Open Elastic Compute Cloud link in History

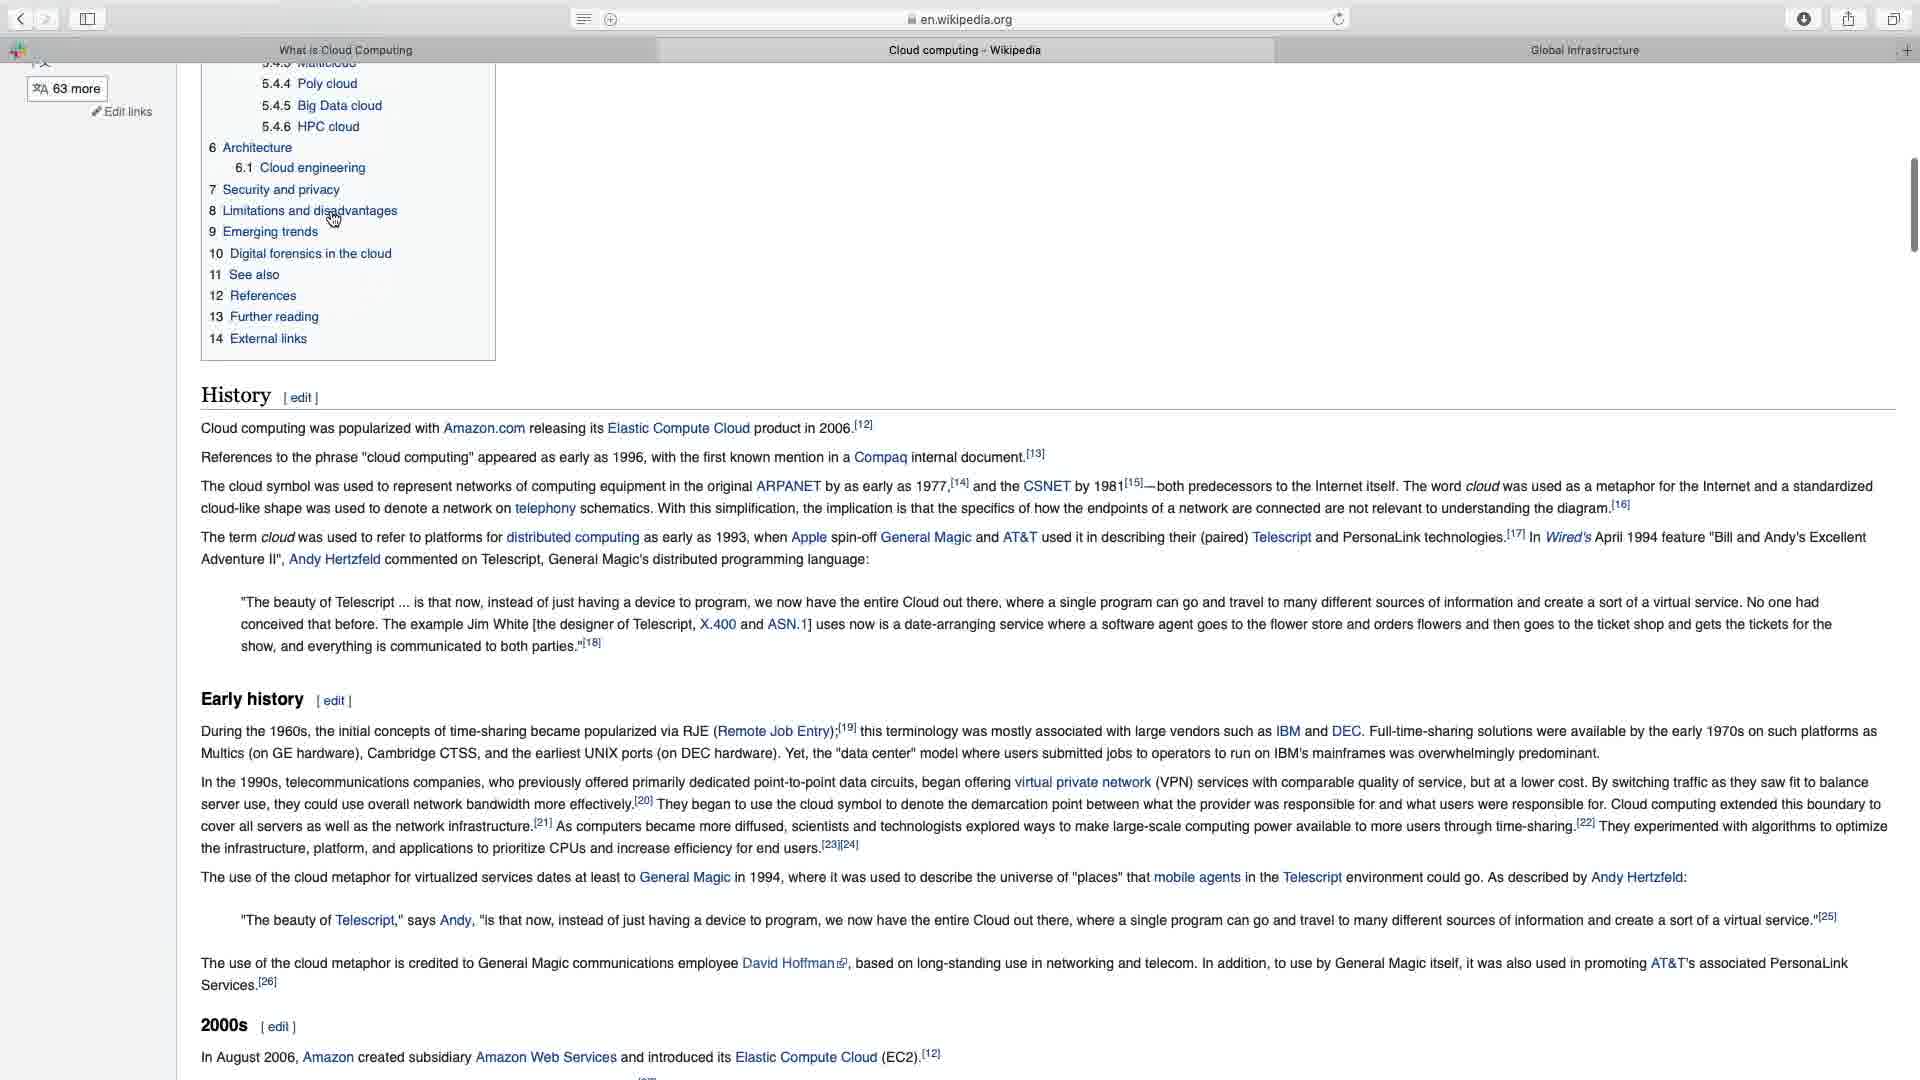[x=678, y=429]
